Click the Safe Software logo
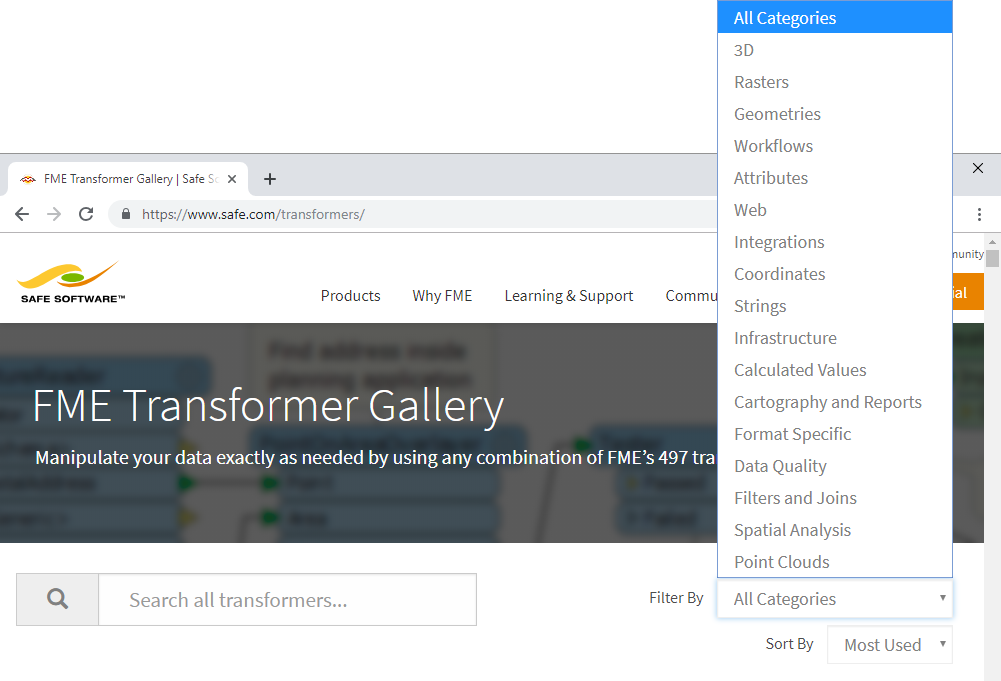This screenshot has height=681, width=1001. pyautogui.click(x=71, y=282)
